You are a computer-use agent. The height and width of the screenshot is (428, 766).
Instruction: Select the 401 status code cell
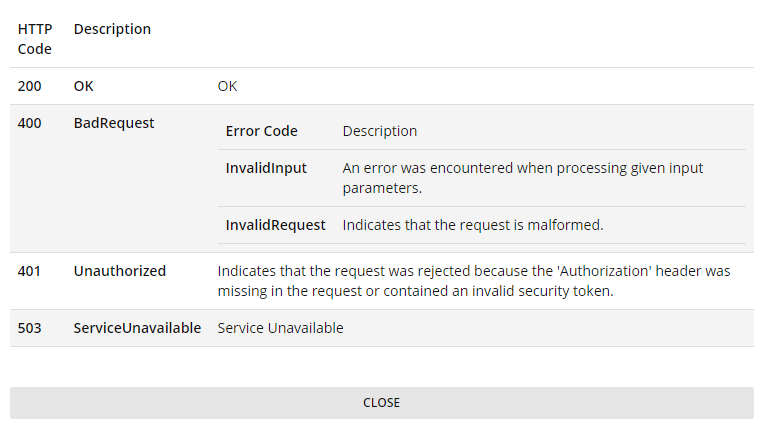[30, 271]
